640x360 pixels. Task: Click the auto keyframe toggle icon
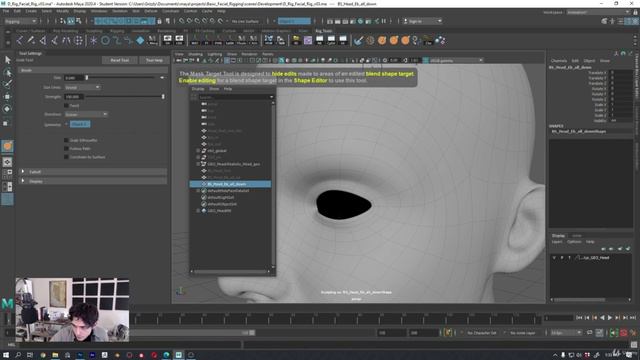tap(623, 333)
